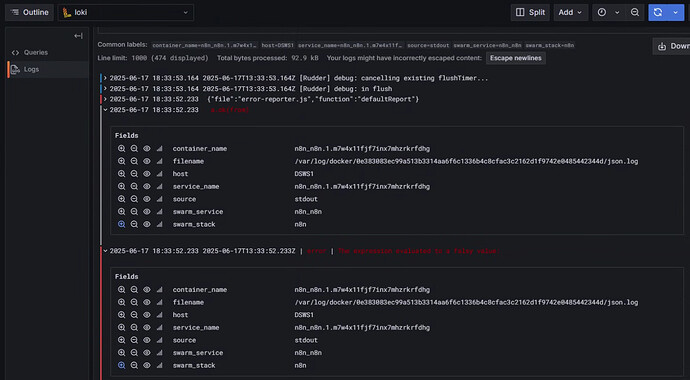Toggle eye icon for first swarm_service field
The width and height of the screenshot is (690, 380).
pyautogui.click(x=147, y=212)
